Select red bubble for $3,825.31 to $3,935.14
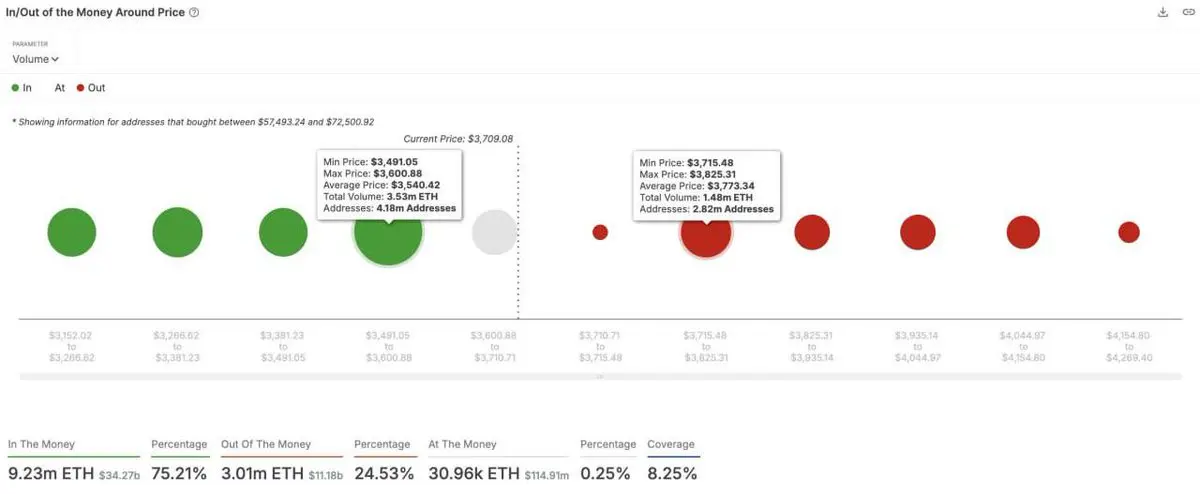 coord(812,232)
